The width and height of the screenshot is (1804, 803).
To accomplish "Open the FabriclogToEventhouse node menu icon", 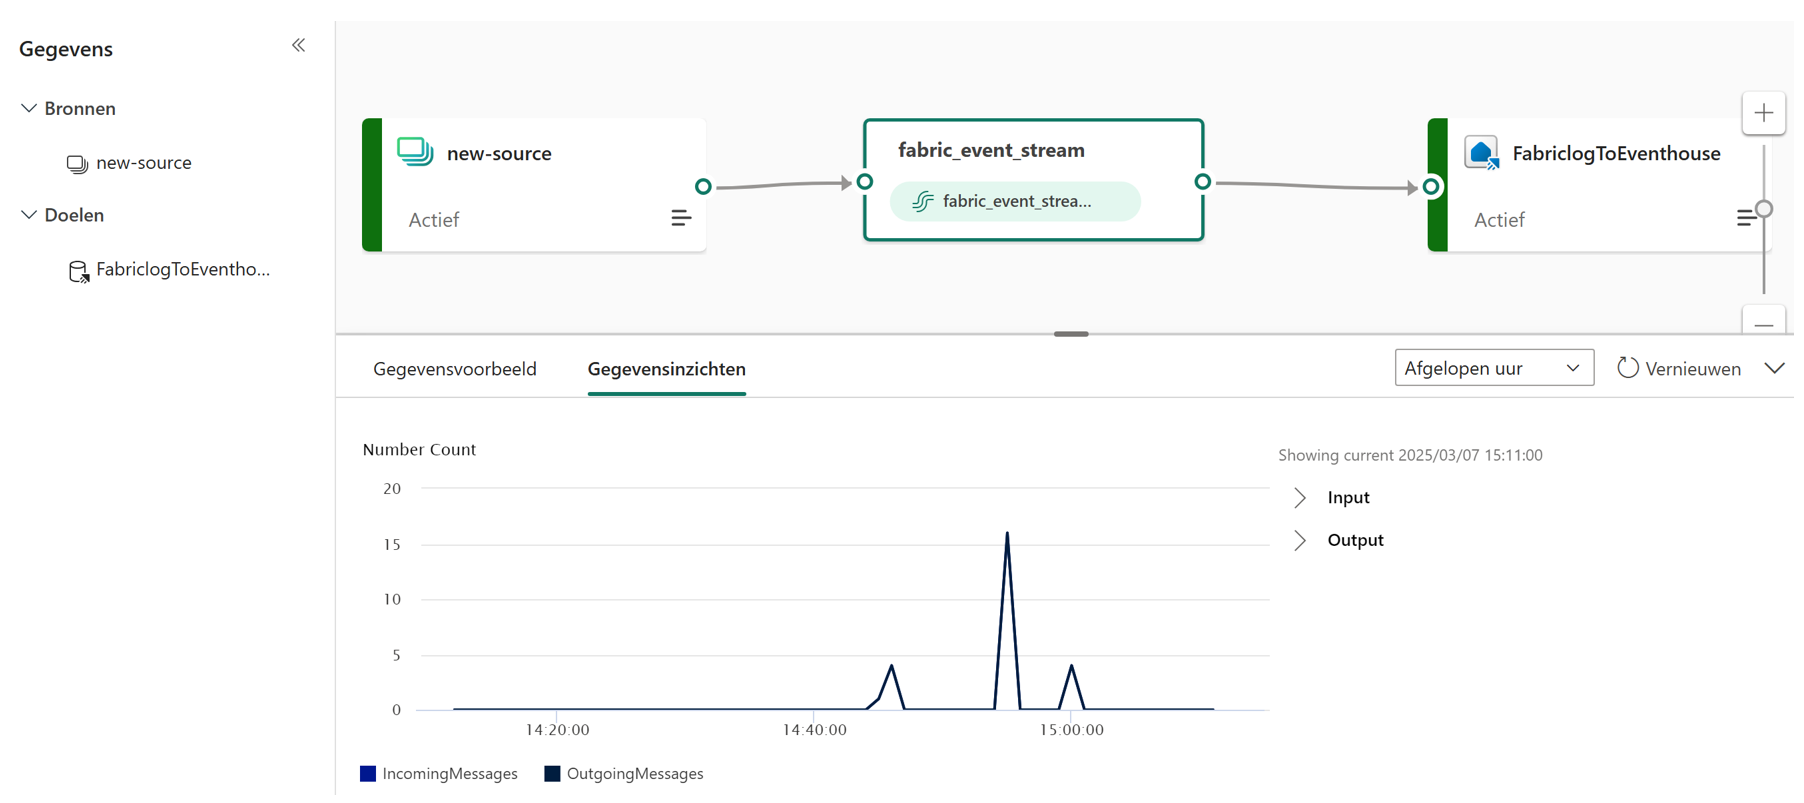I will click(1746, 218).
